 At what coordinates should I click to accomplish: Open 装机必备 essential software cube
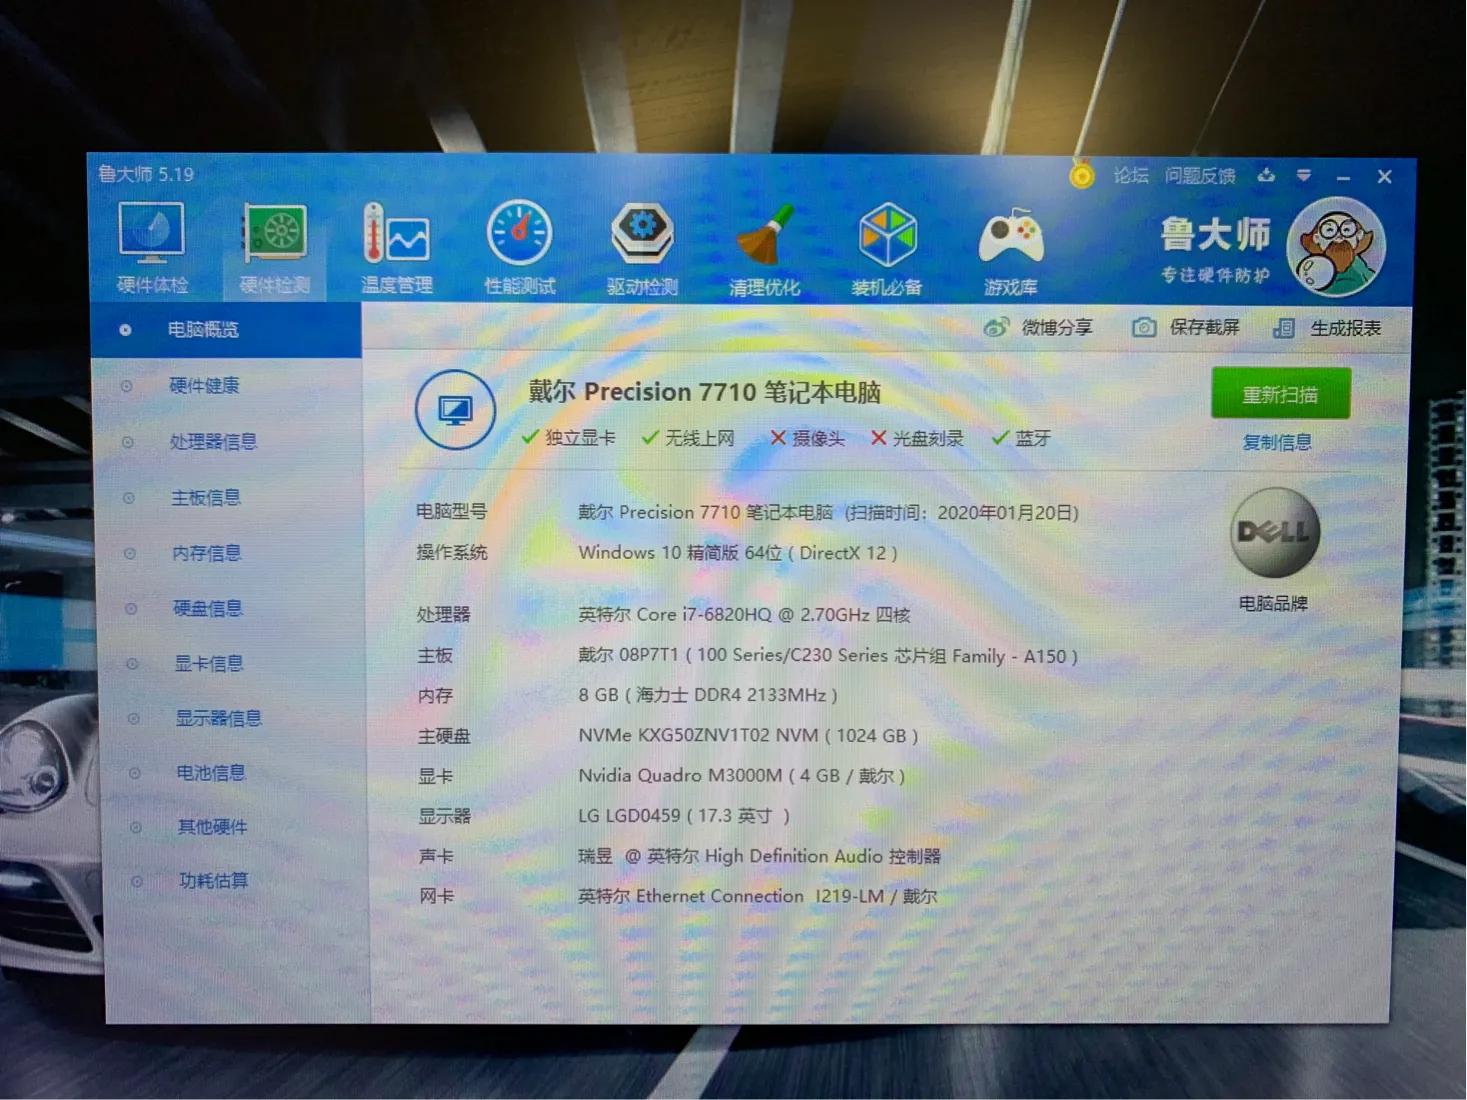click(x=887, y=251)
